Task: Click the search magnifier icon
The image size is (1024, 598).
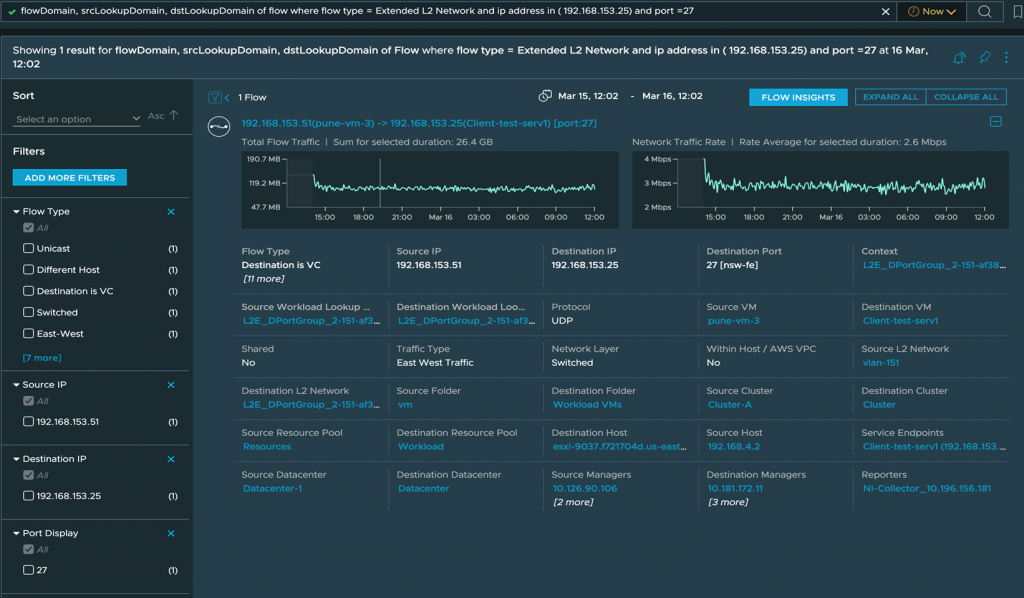Action: 984,12
